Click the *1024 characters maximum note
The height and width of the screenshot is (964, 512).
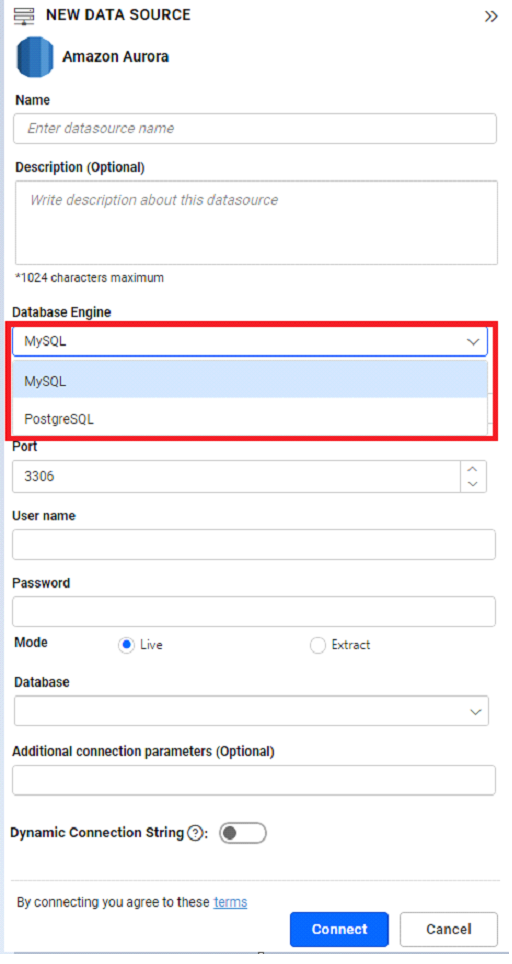[90, 278]
